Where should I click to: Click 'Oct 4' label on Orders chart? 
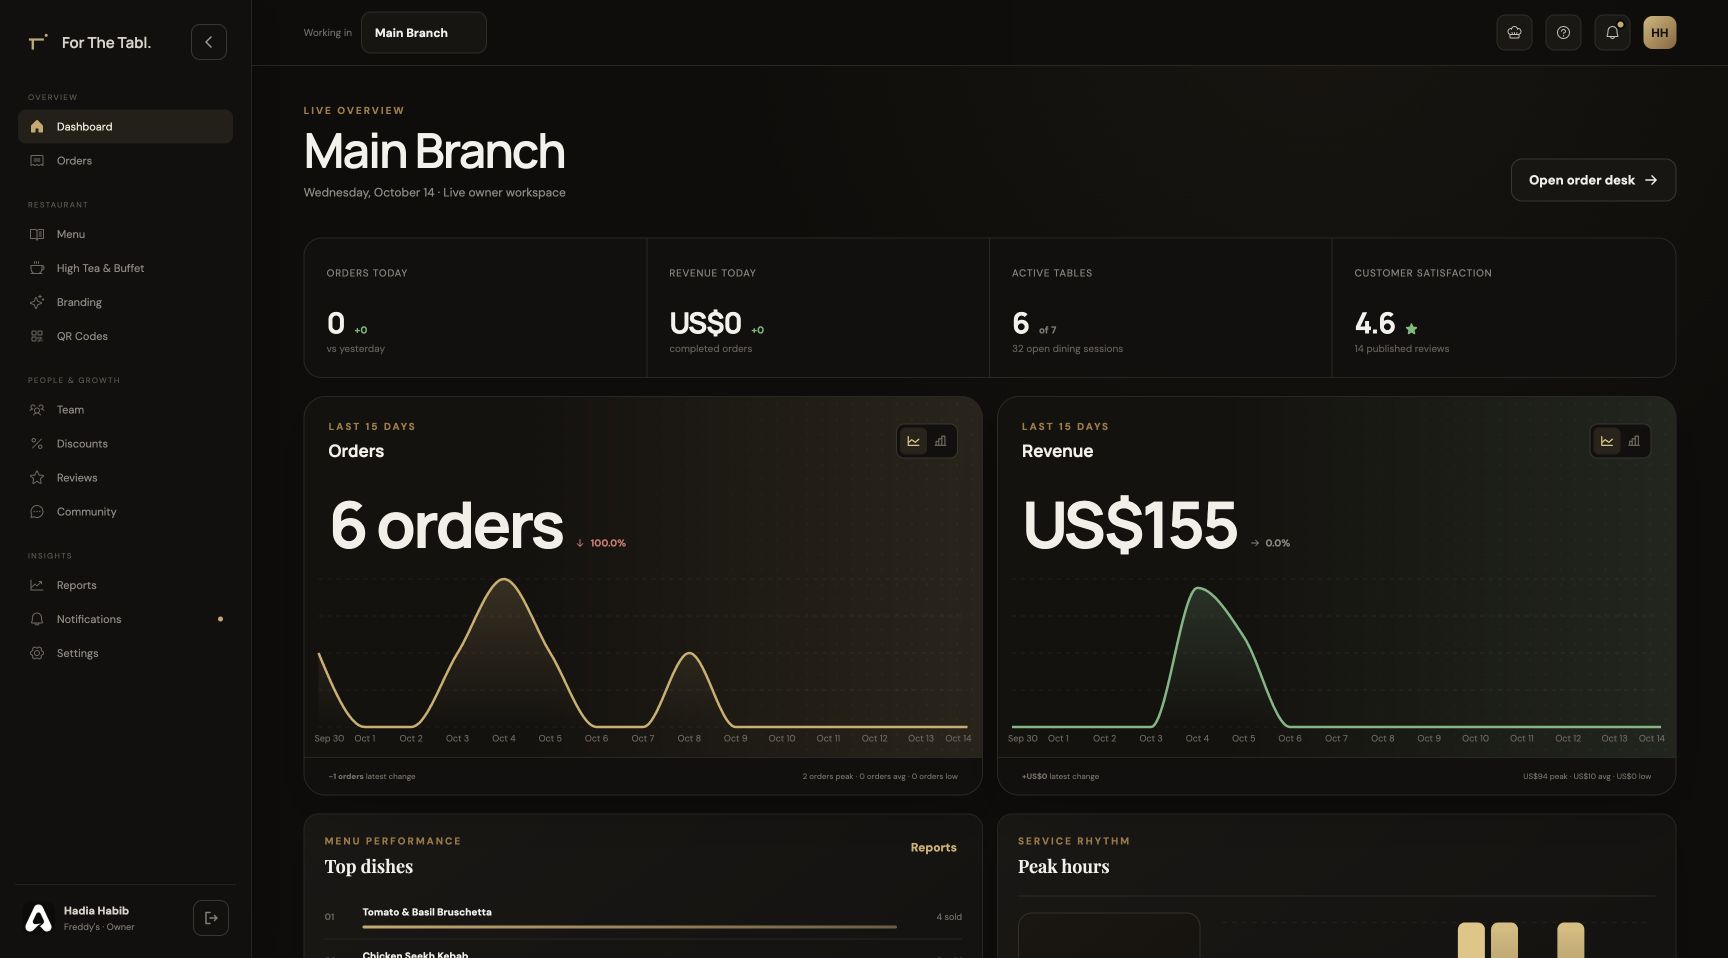click(x=504, y=739)
